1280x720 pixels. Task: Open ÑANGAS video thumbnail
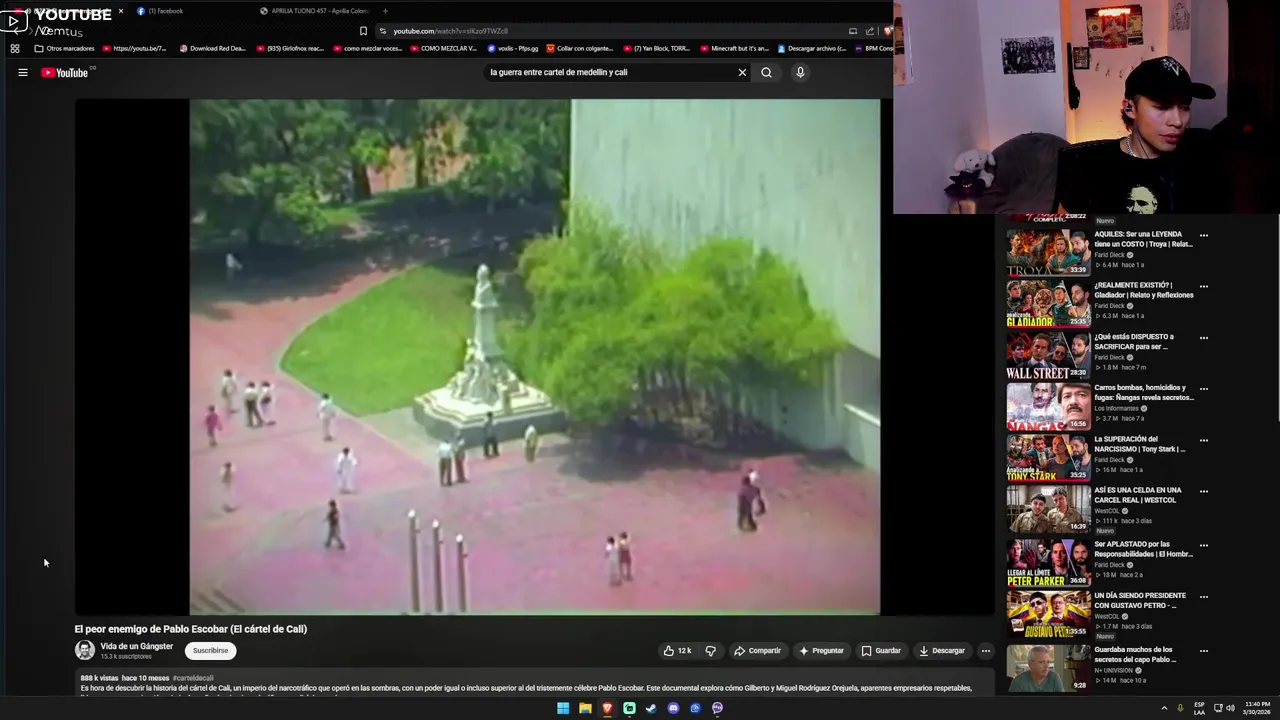point(1048,407)
